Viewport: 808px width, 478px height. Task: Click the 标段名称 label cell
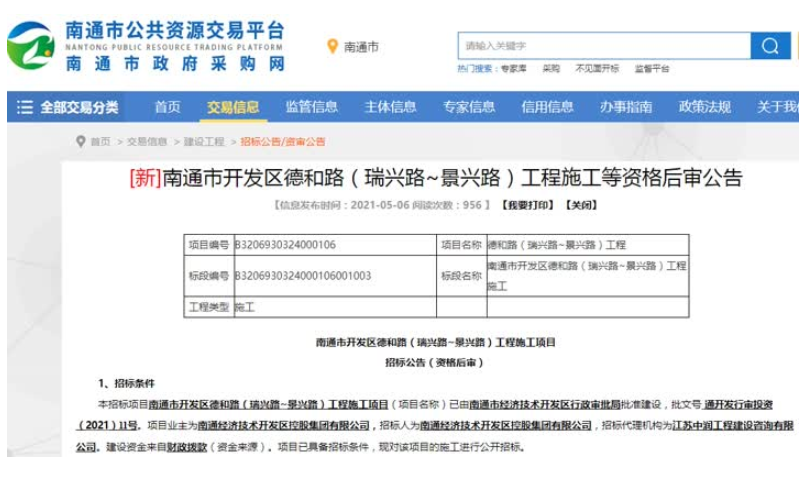click(461, 276)
